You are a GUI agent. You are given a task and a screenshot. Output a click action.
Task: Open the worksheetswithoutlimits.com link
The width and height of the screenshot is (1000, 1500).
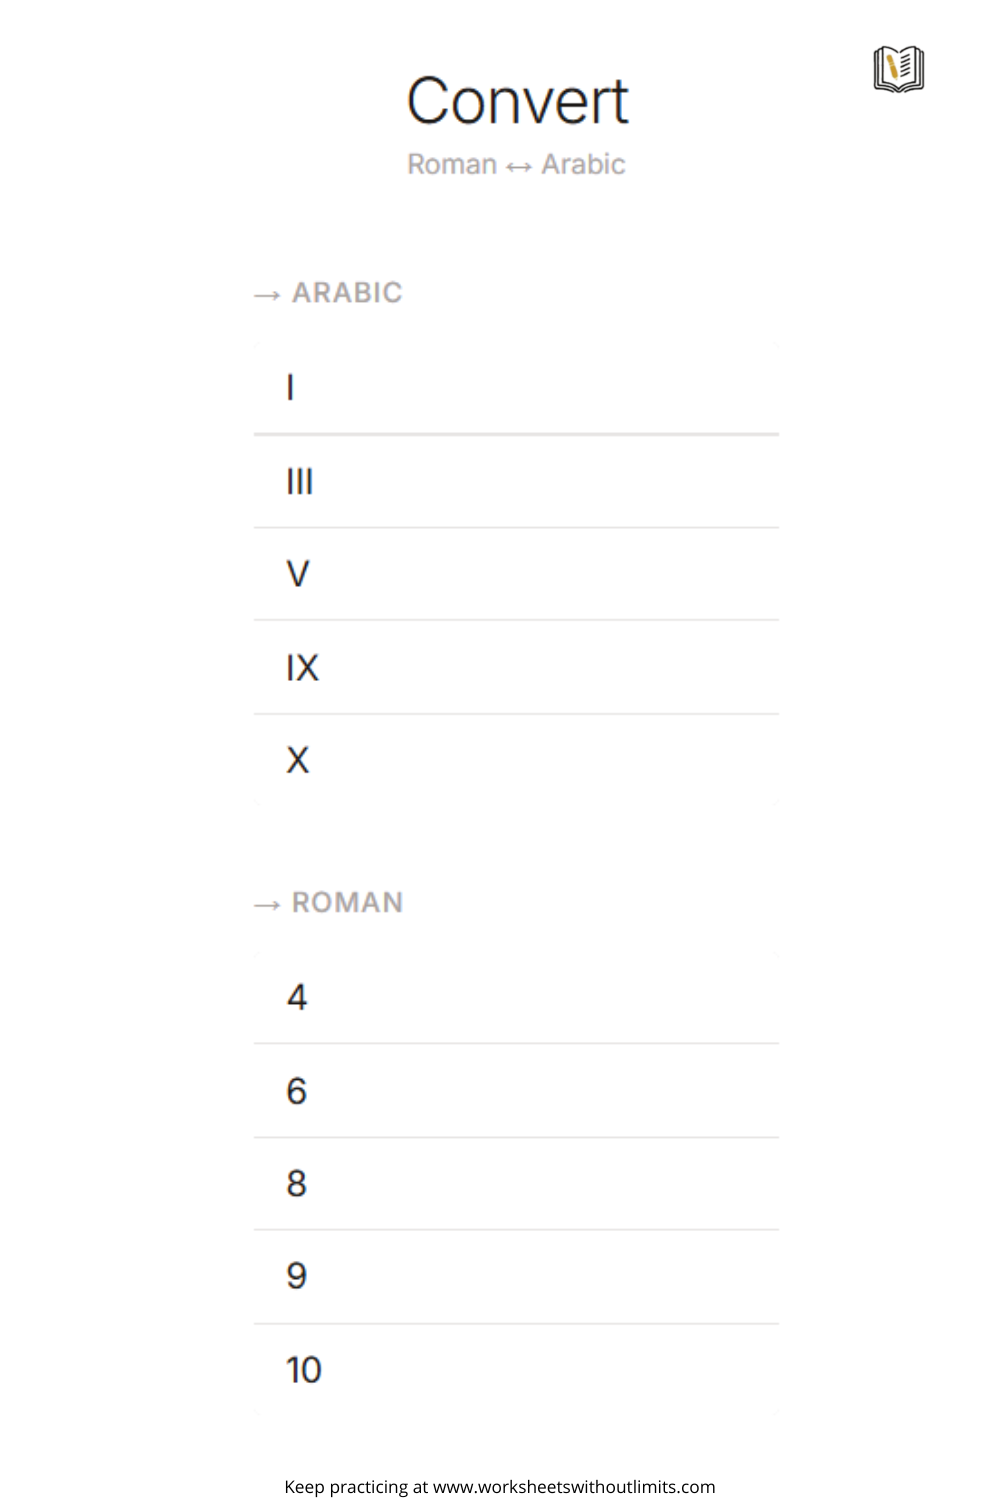(574, 1487)
